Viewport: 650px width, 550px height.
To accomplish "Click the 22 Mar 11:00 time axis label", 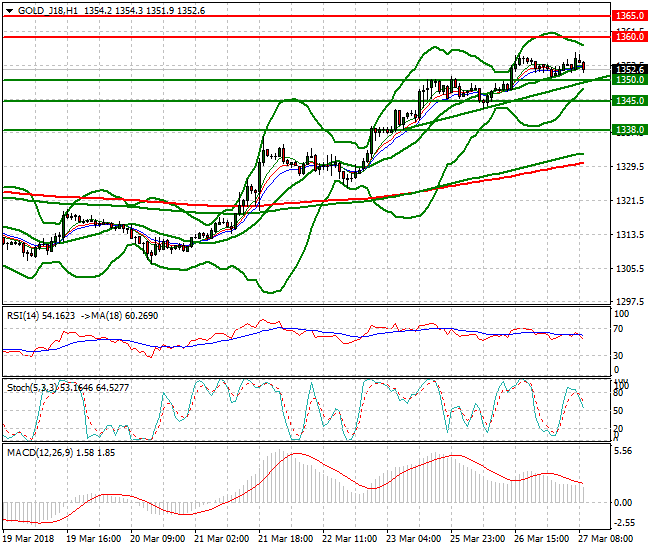I will (349, 539).
